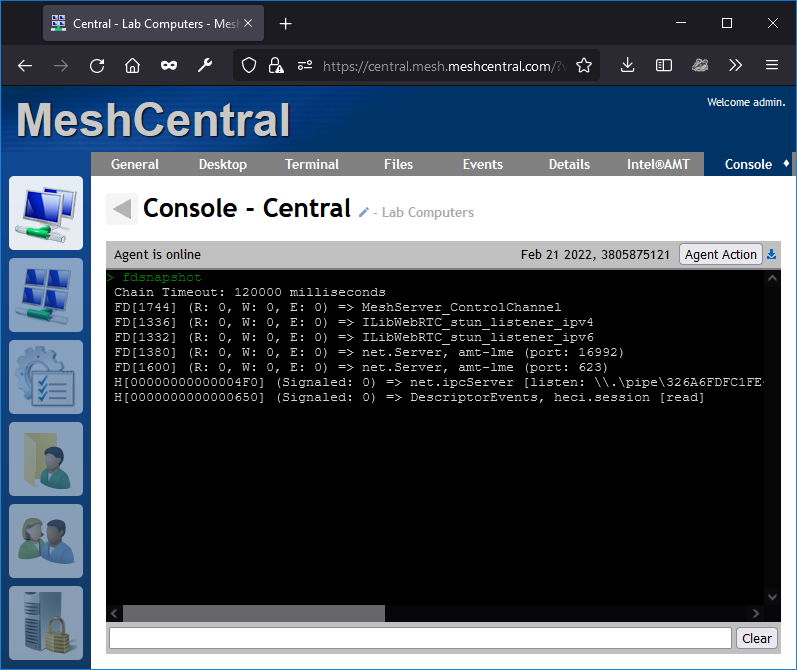Viewport: 797px width, 670px height.
Task: Go back with the browser back arrow
Action: [x=25, y=66]
